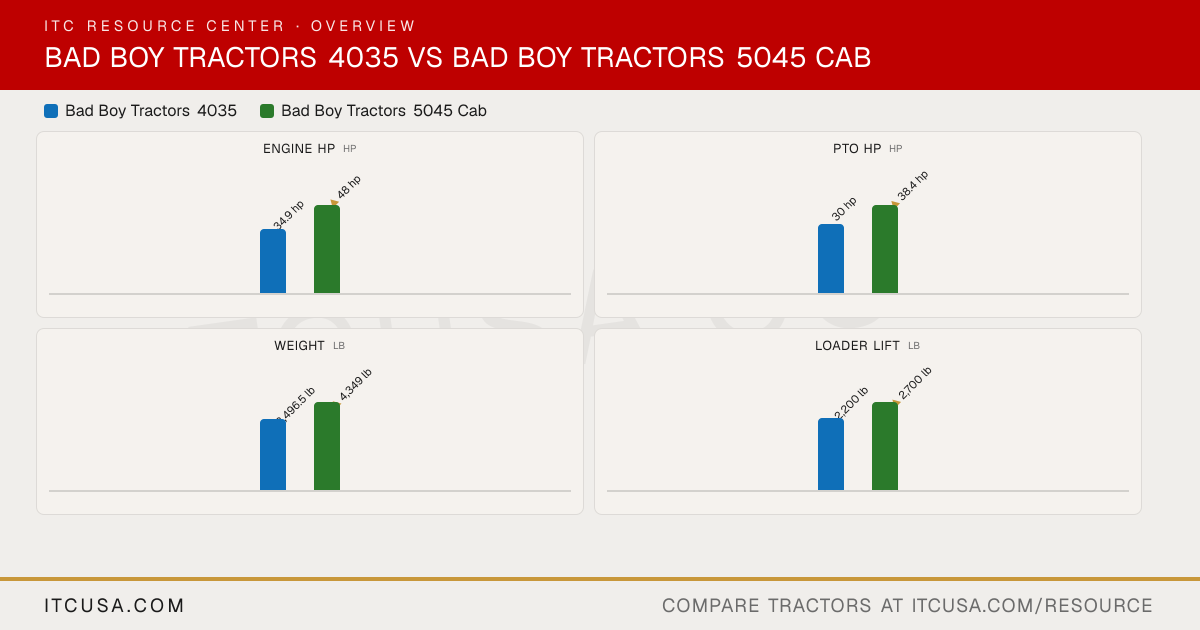Open the ITCUSA.COM footer link
The image size is (1200, 630).
tap(115, 606)
